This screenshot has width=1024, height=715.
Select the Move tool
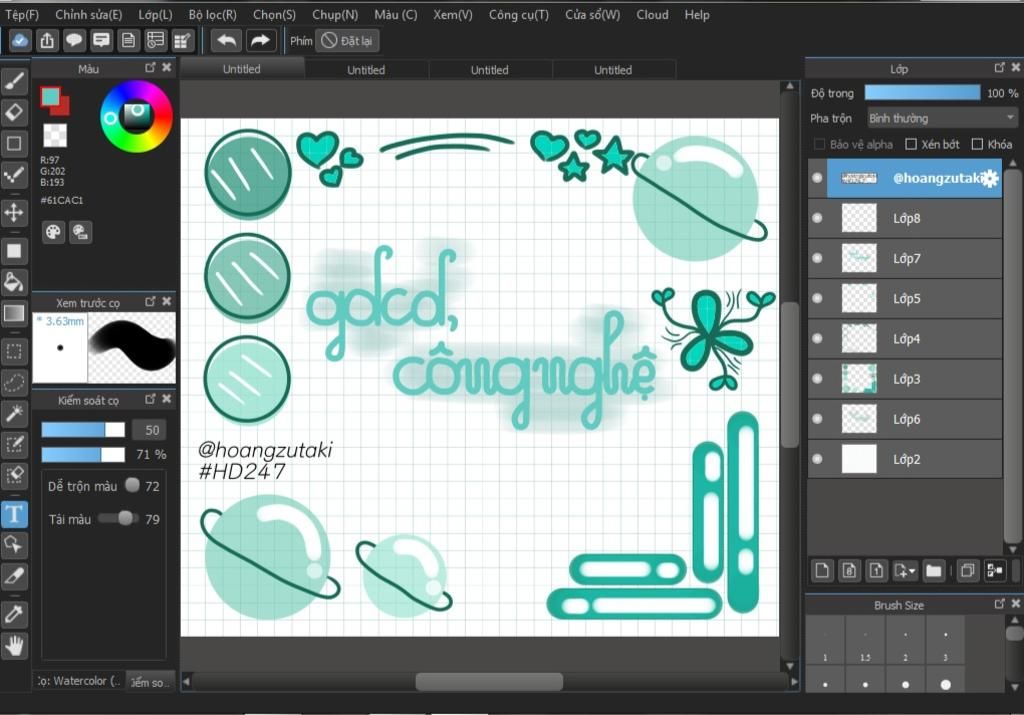coord(14,212)
